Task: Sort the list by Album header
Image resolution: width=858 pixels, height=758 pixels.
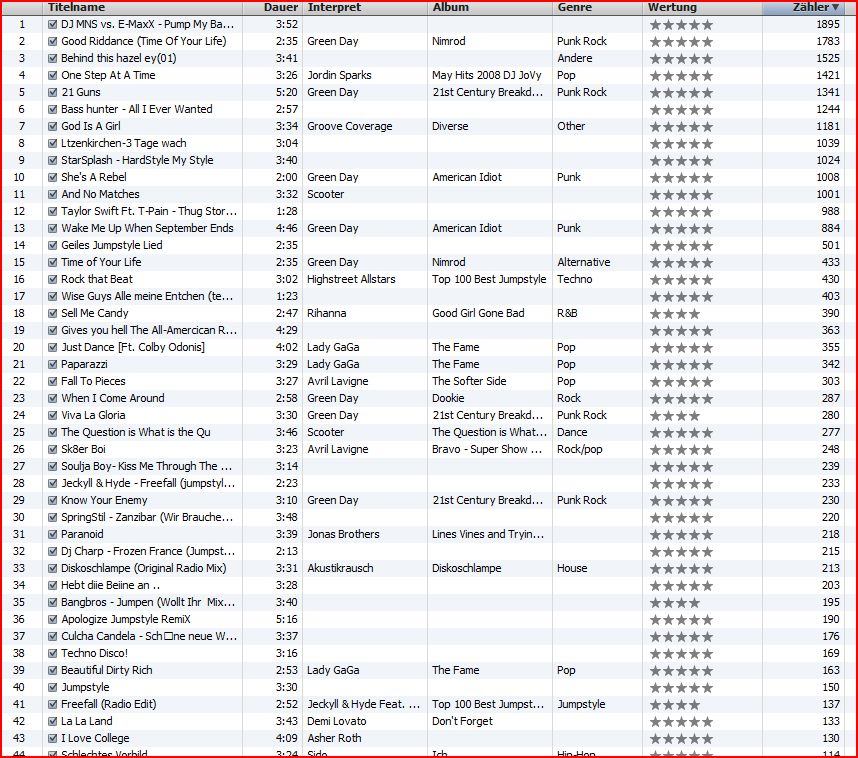Action: coord(490,8)
